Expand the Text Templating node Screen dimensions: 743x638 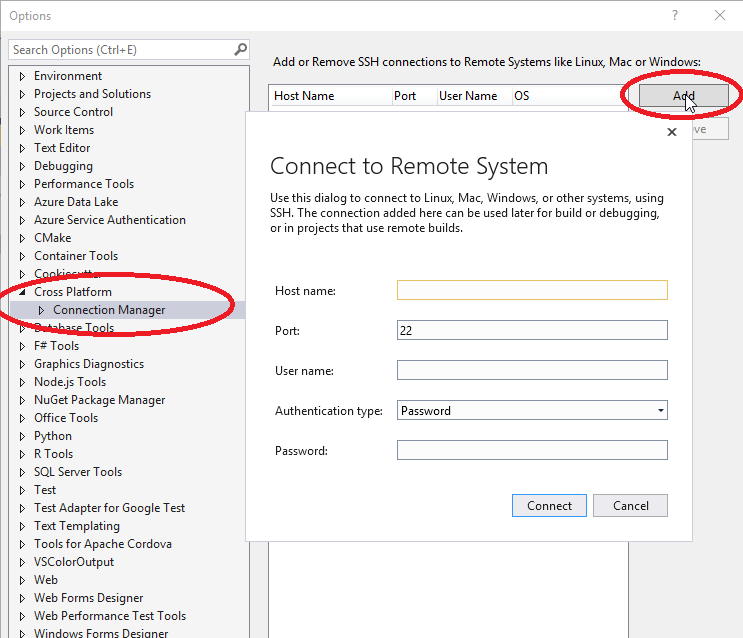pyautogui.click(x=22, y=527)
